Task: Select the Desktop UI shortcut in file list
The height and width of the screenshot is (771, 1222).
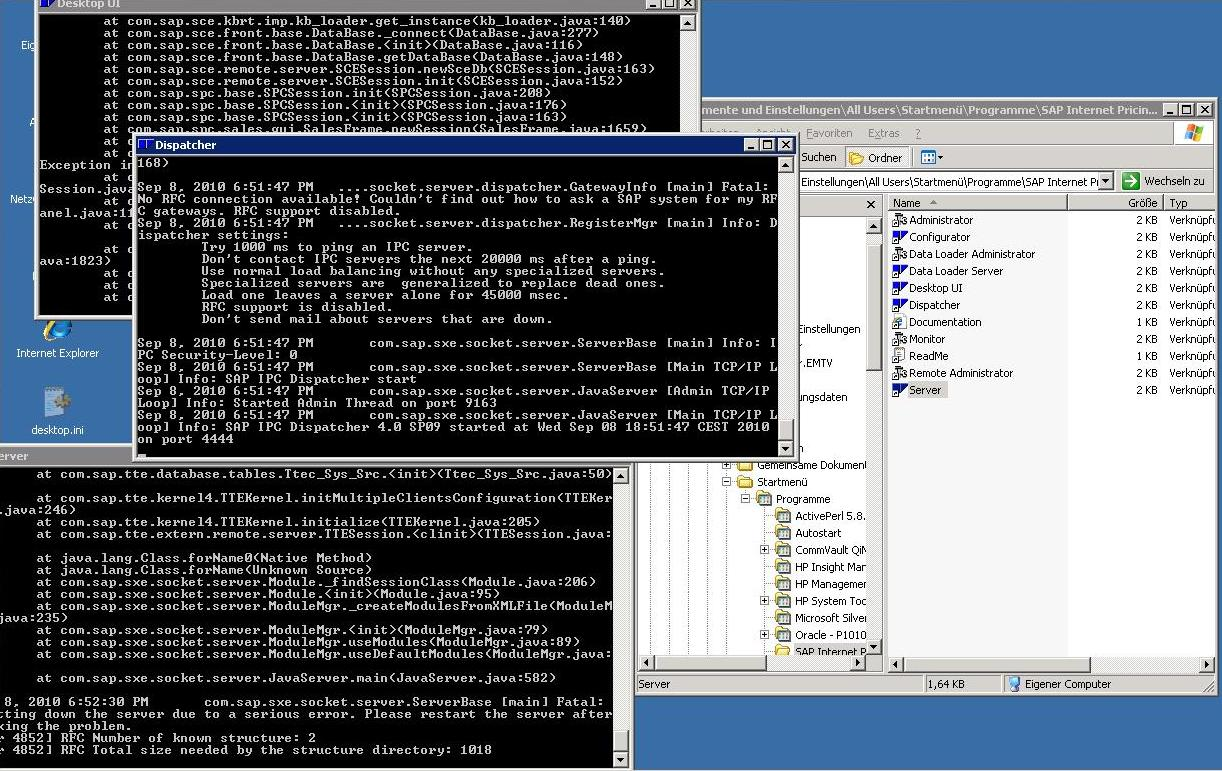Action: click(928, 288)
